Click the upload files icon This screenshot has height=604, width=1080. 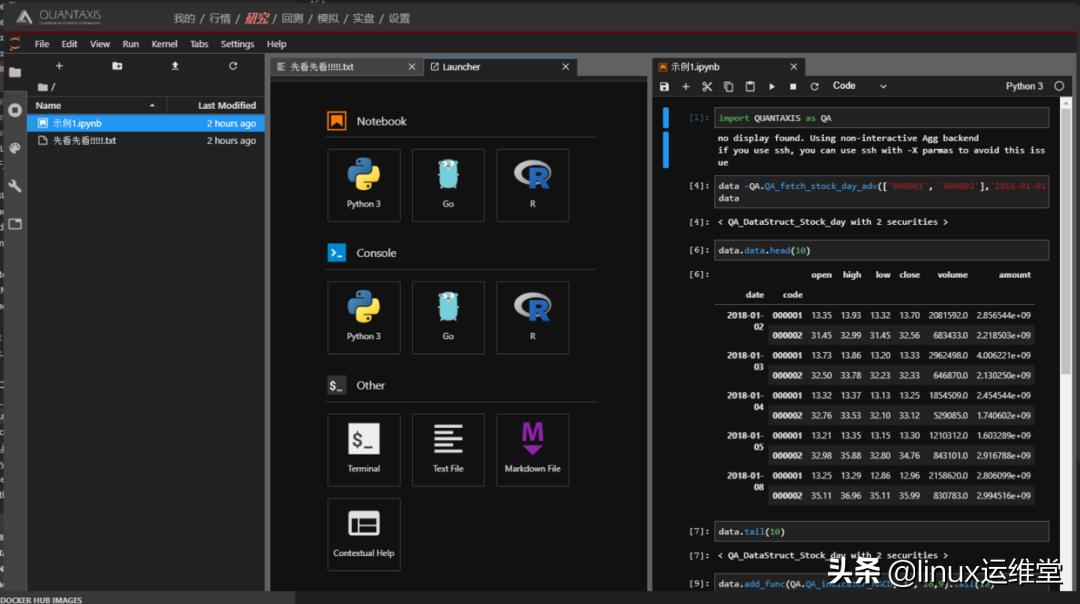tap(175, 66)
